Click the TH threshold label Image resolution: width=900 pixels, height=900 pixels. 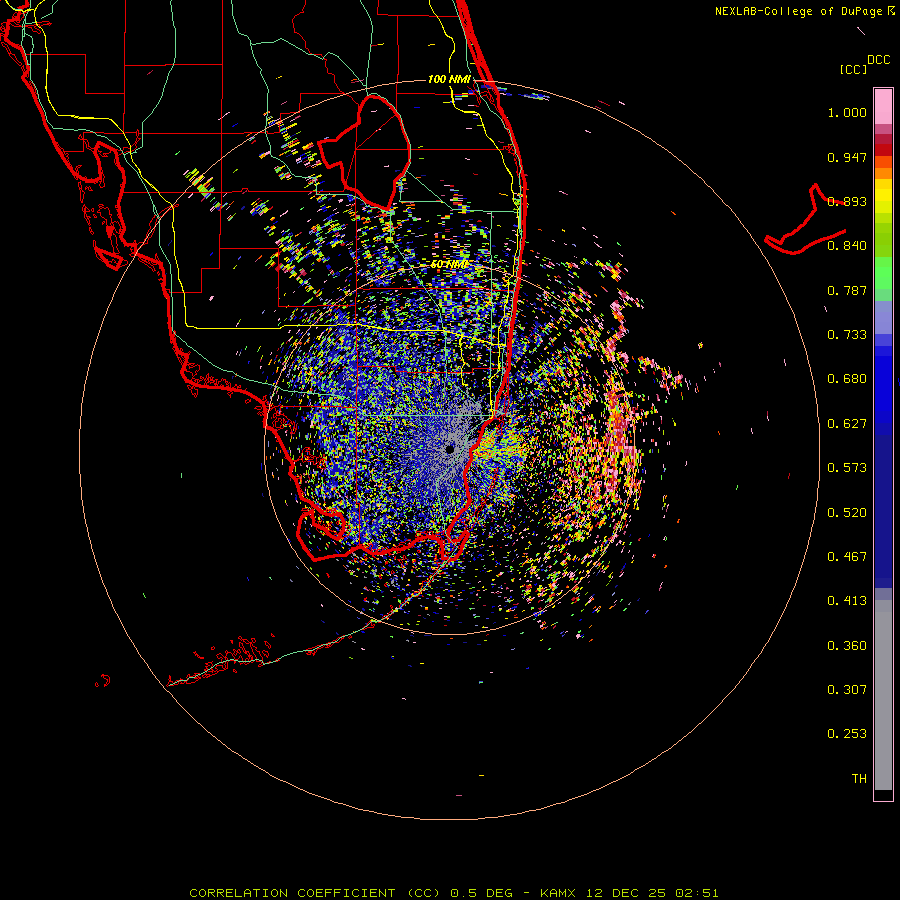point(859,779)
